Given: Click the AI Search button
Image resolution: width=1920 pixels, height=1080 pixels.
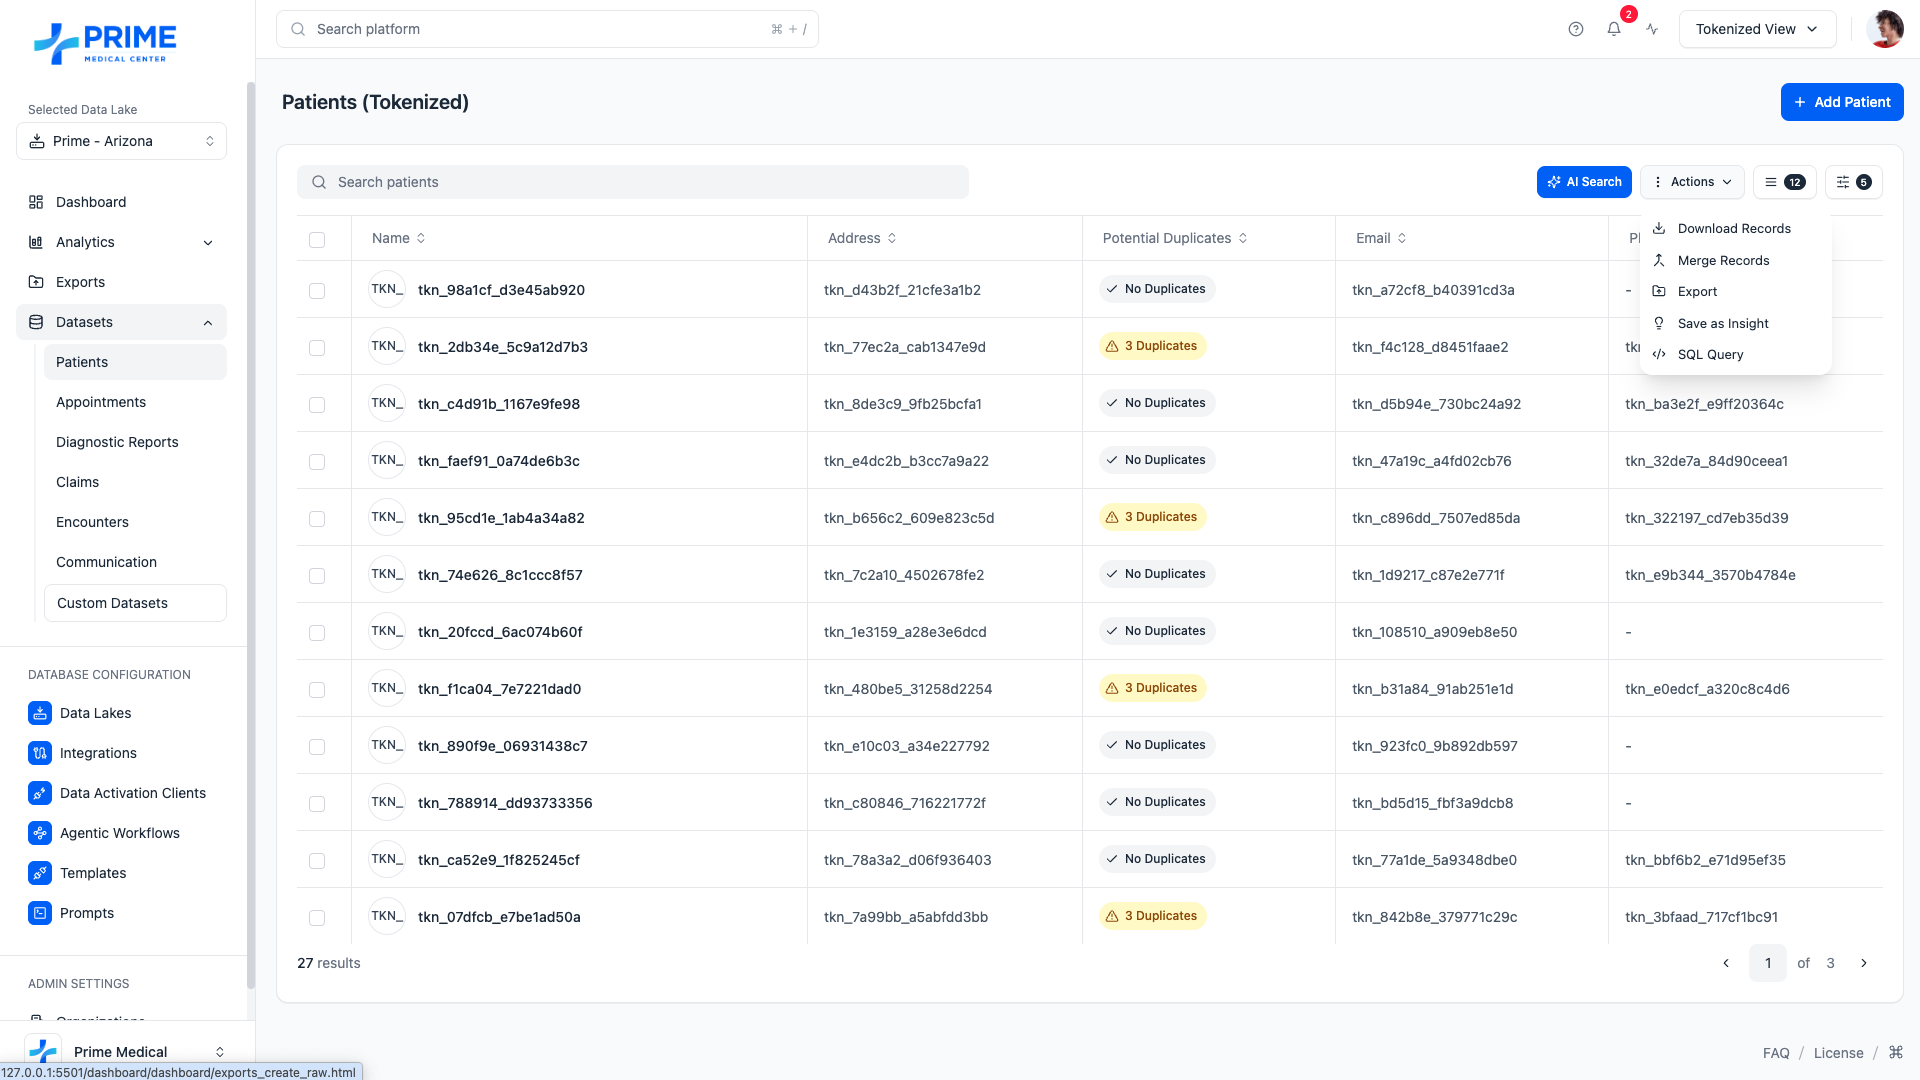Looking at the screenshot, I should (1584, 182).
